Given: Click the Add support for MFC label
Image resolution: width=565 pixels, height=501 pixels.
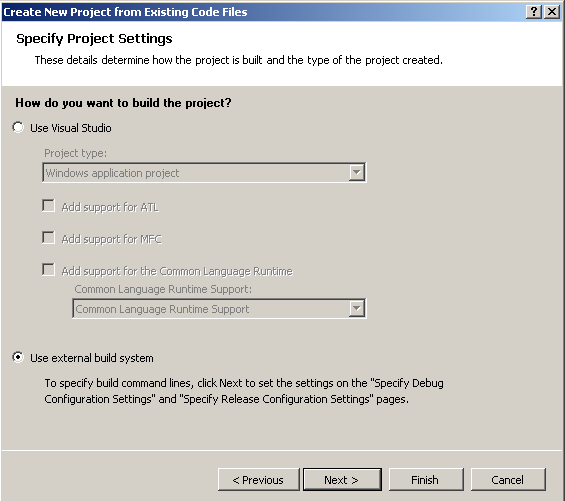Looking at the screenshot, I should pos(112,239).
